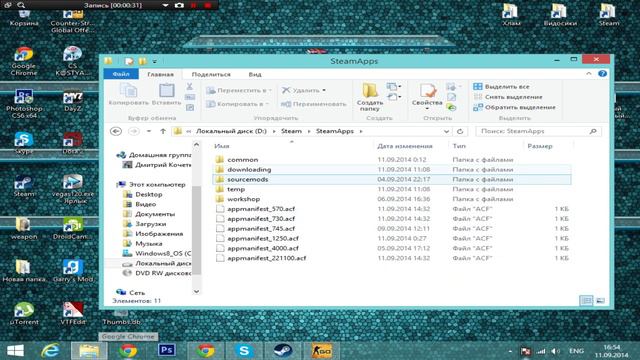This screenshot has width=640, height=360.
Task: Open the Quick Access Toolbar customize dropdown
Action: tap(154, 62)
